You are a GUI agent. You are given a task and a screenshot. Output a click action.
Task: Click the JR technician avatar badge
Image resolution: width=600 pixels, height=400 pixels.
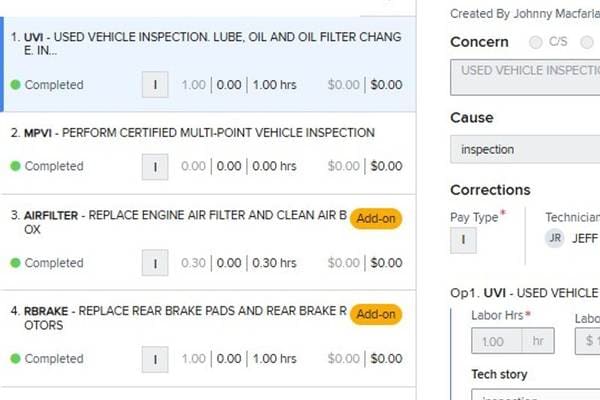click(554, 238)
